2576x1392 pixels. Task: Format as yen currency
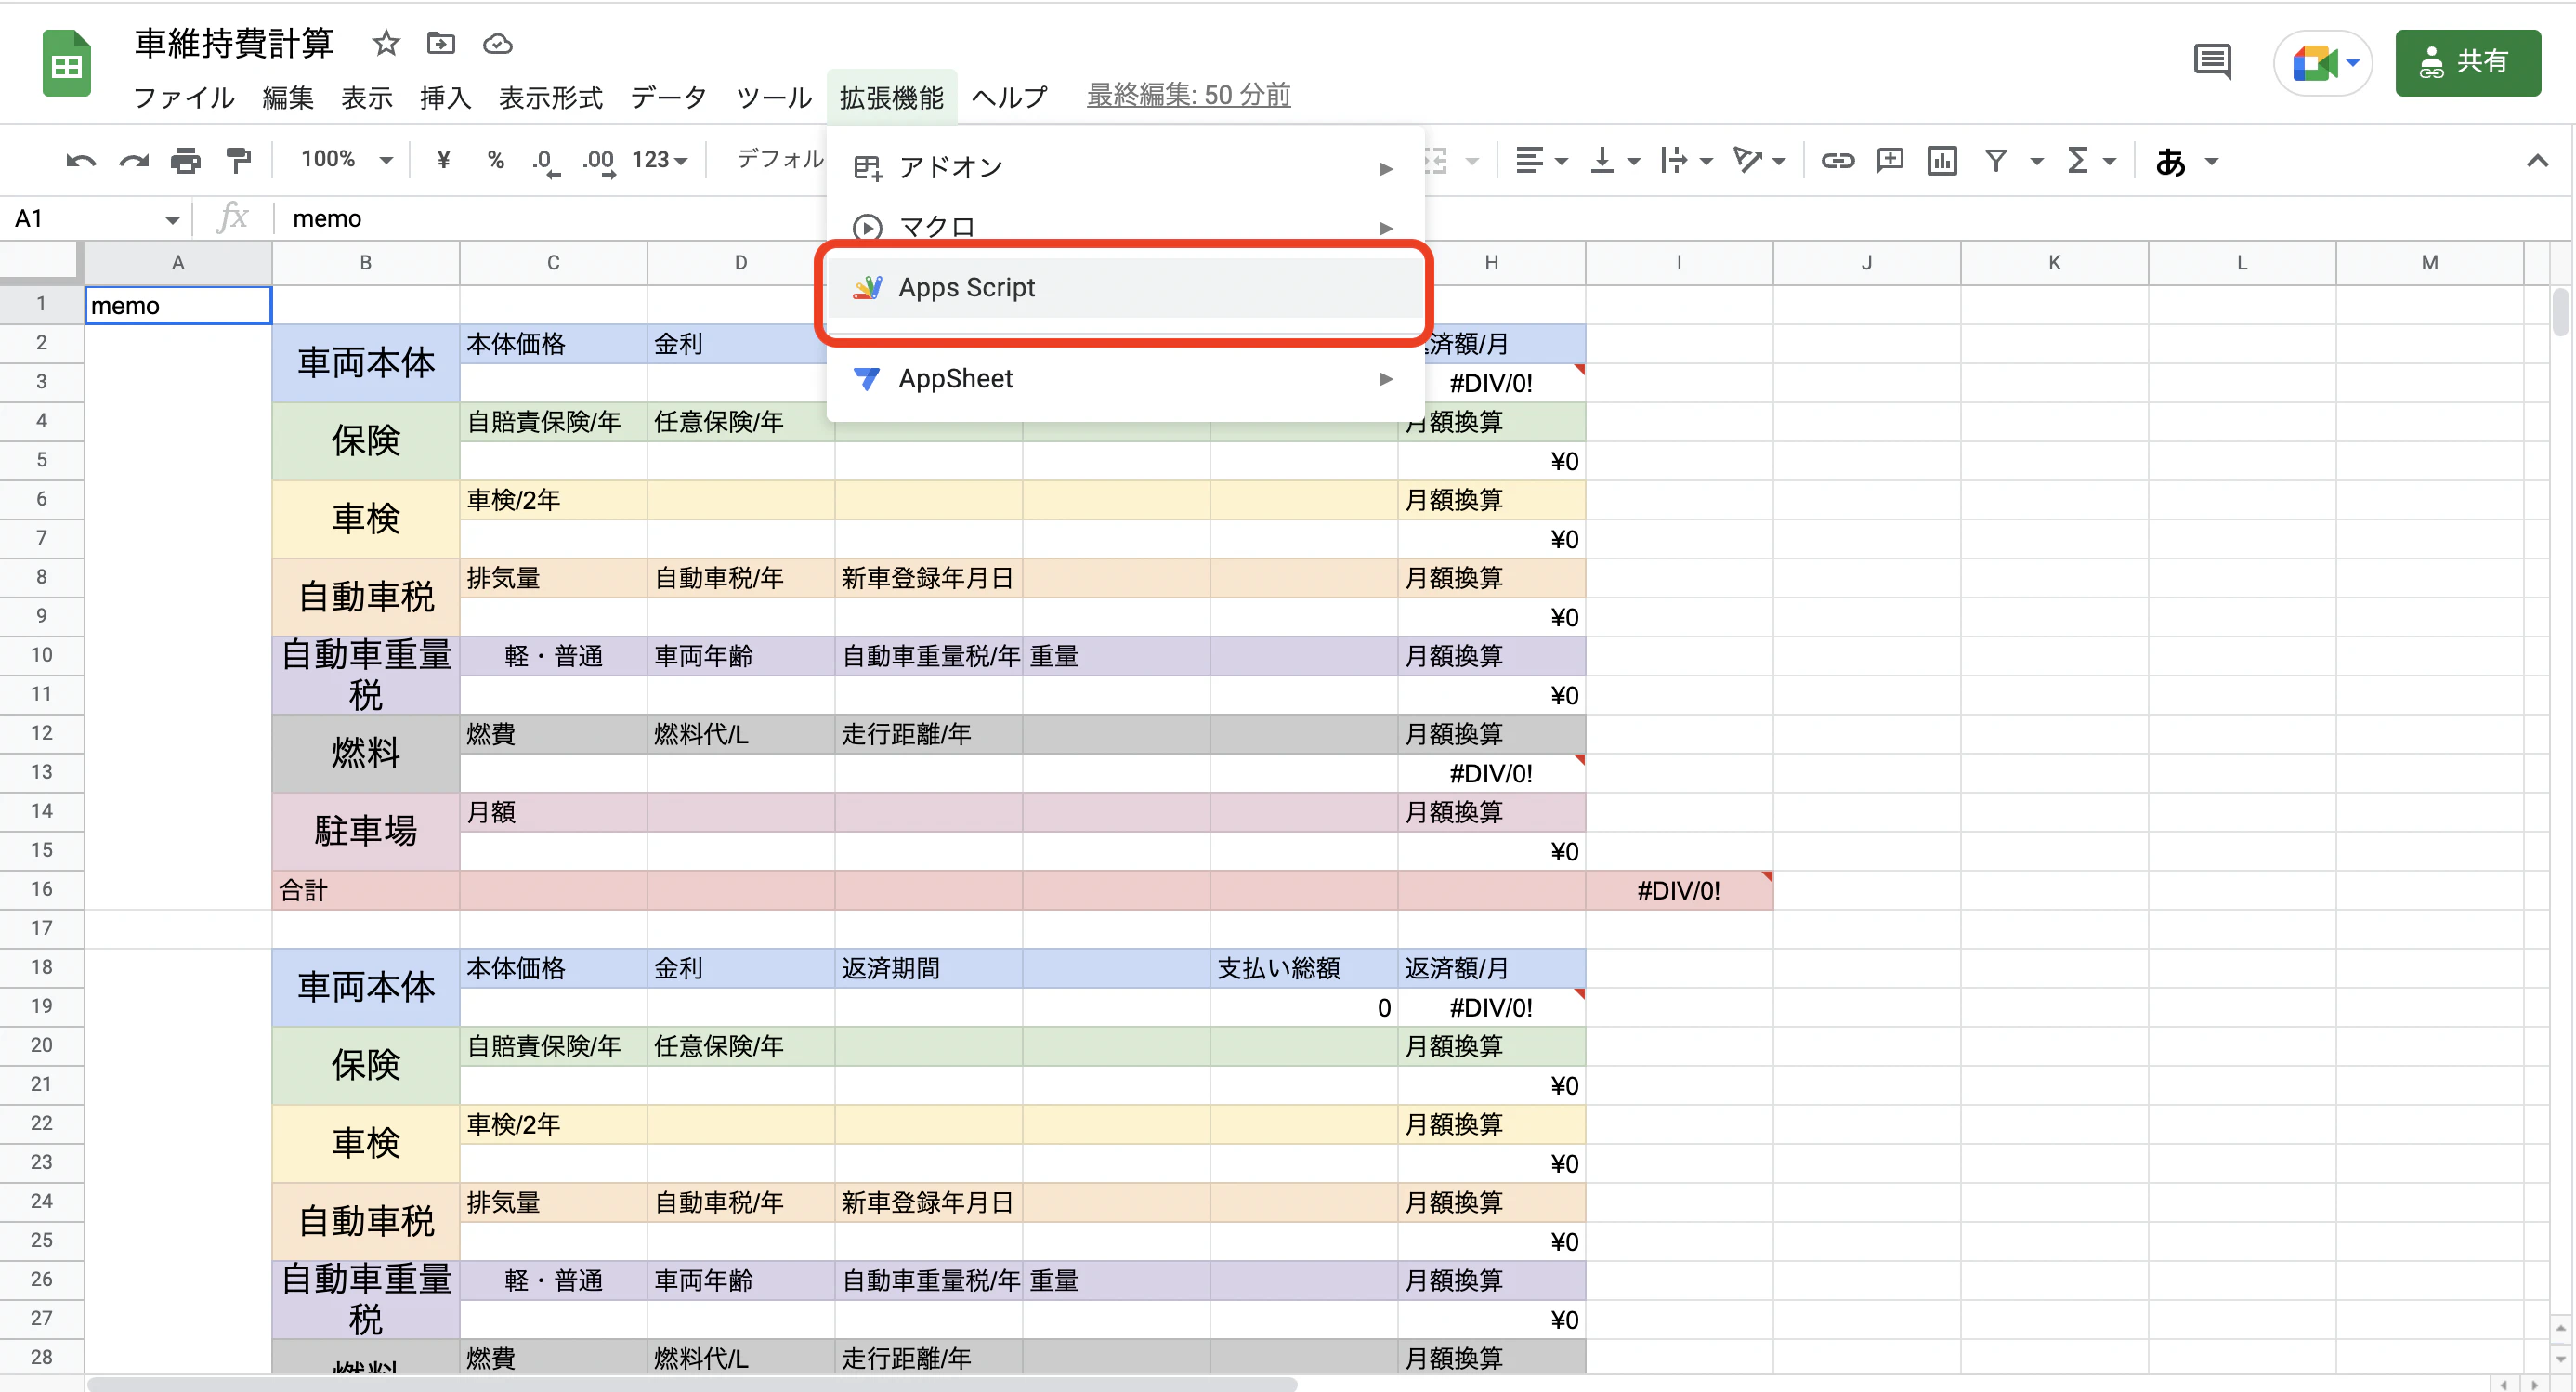[443, 160]
